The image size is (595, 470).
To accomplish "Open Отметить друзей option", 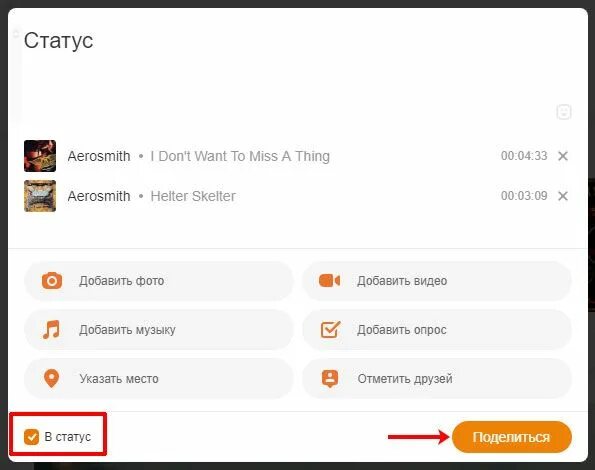I will (437, 378).
